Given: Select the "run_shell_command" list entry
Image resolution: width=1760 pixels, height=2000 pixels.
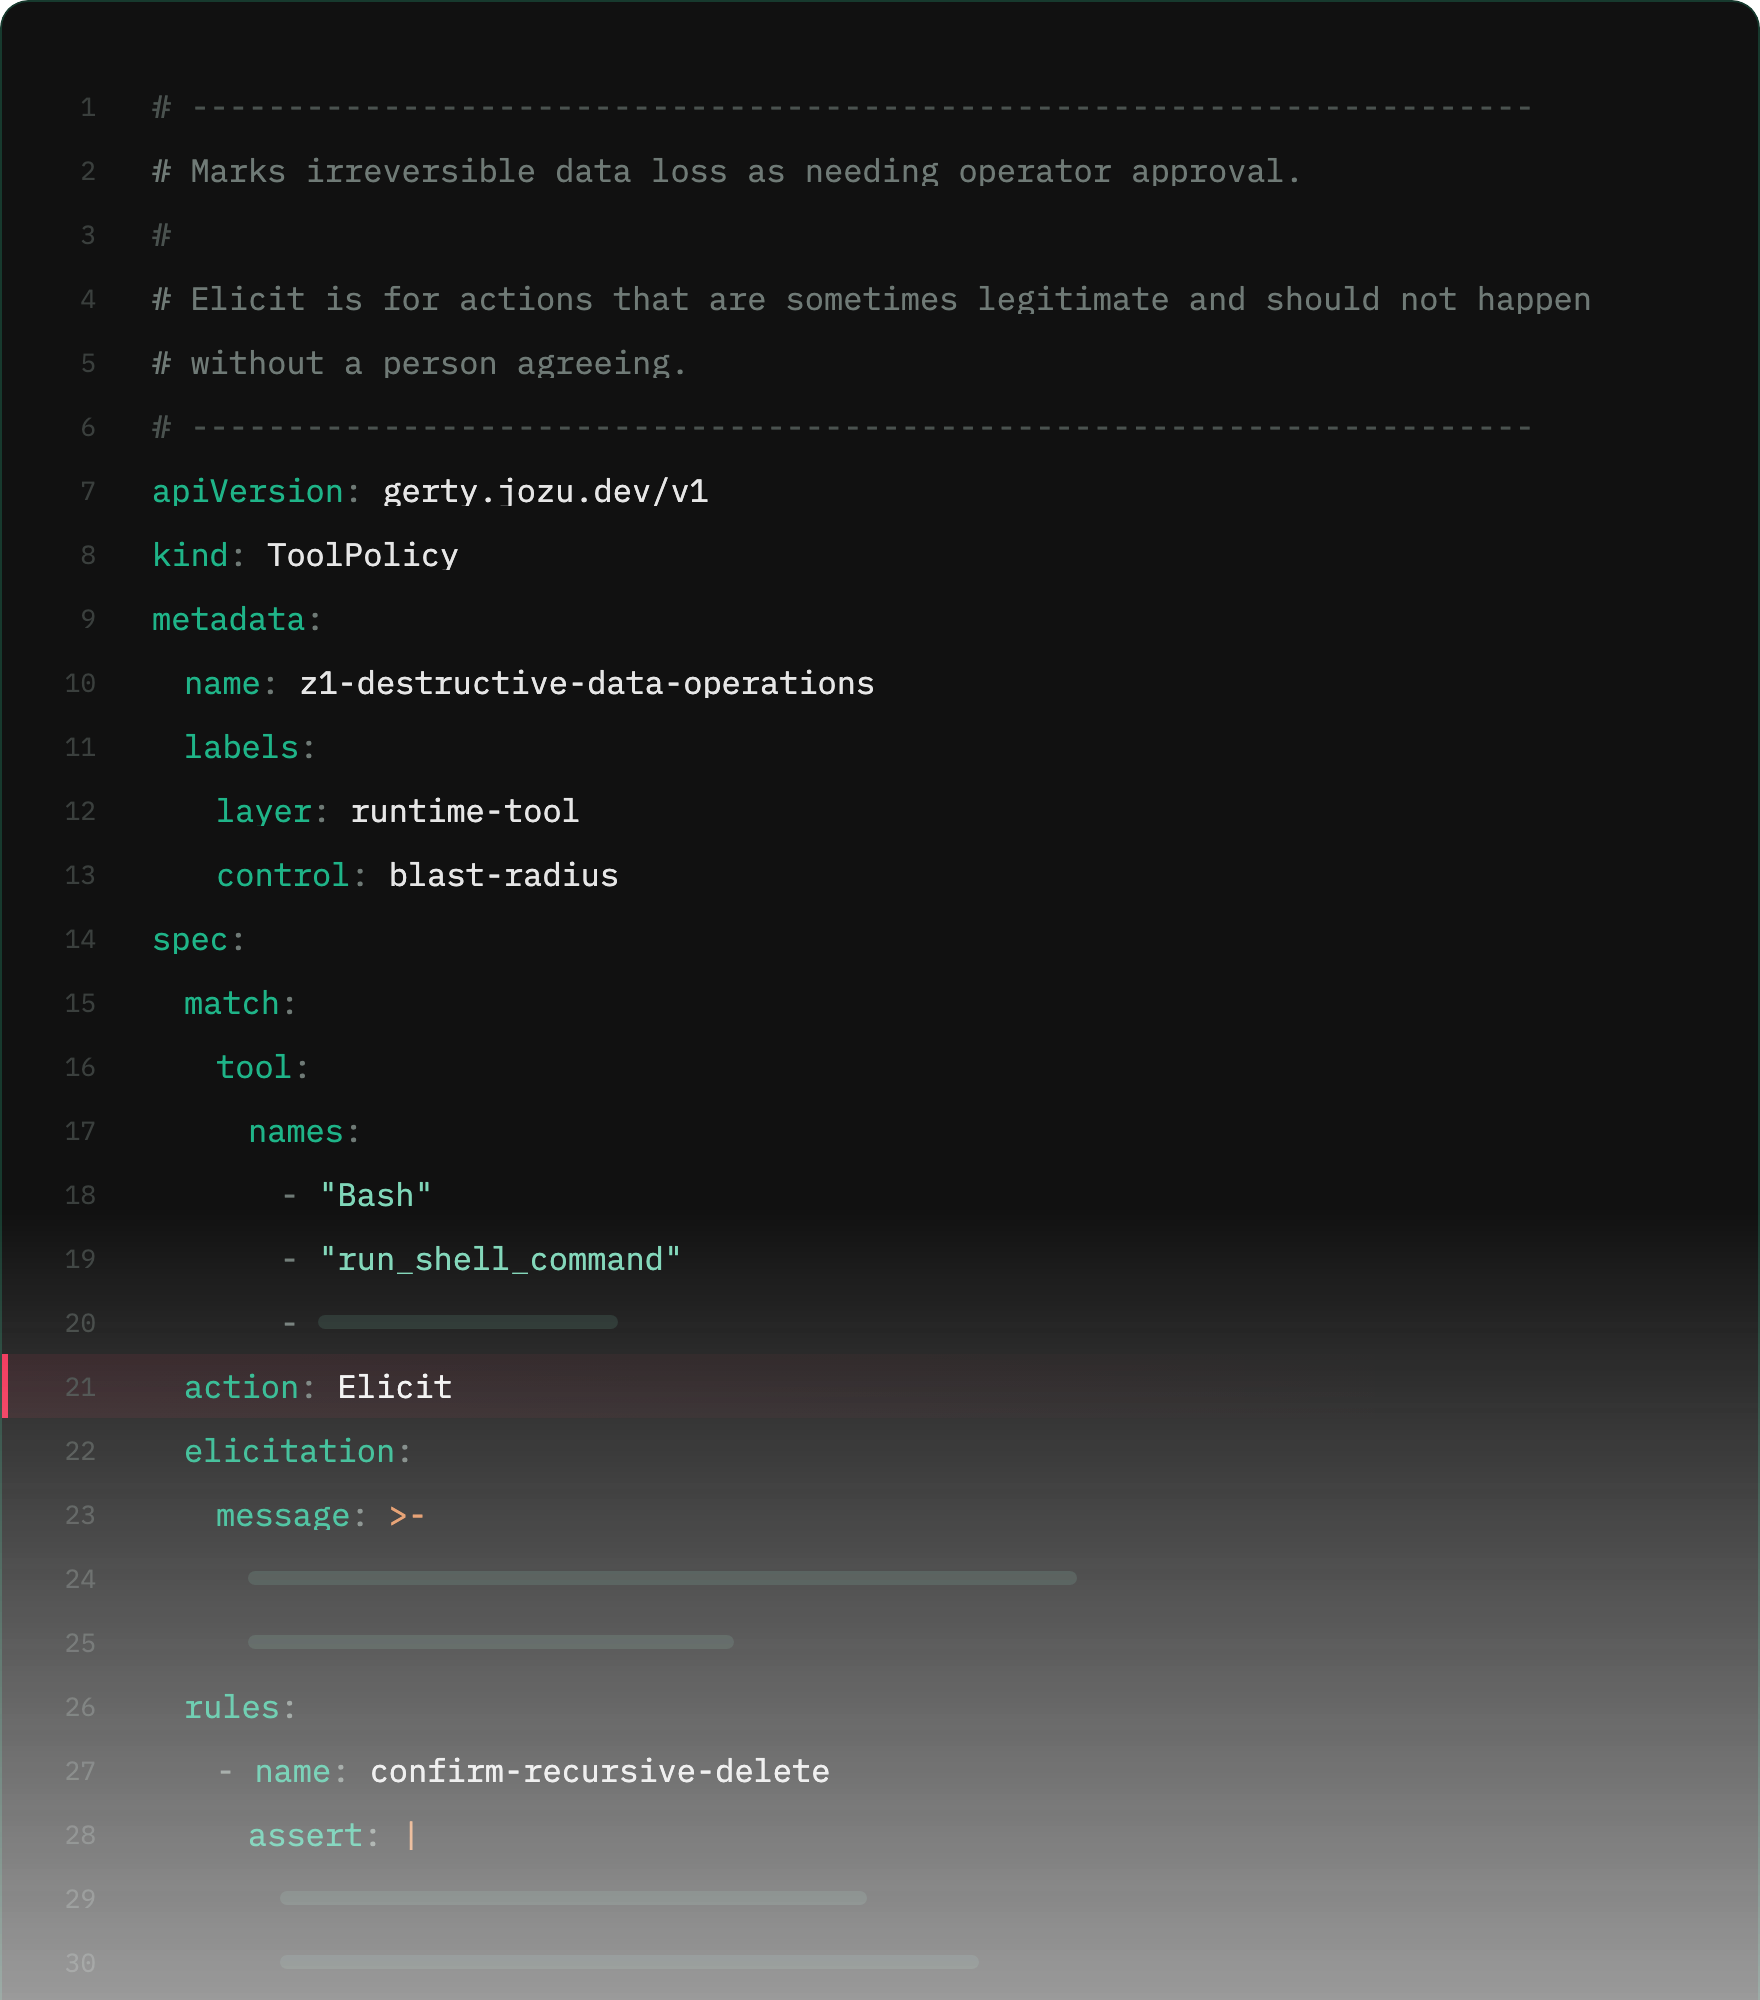Looking at the screenshot, I should [500, 1260].
